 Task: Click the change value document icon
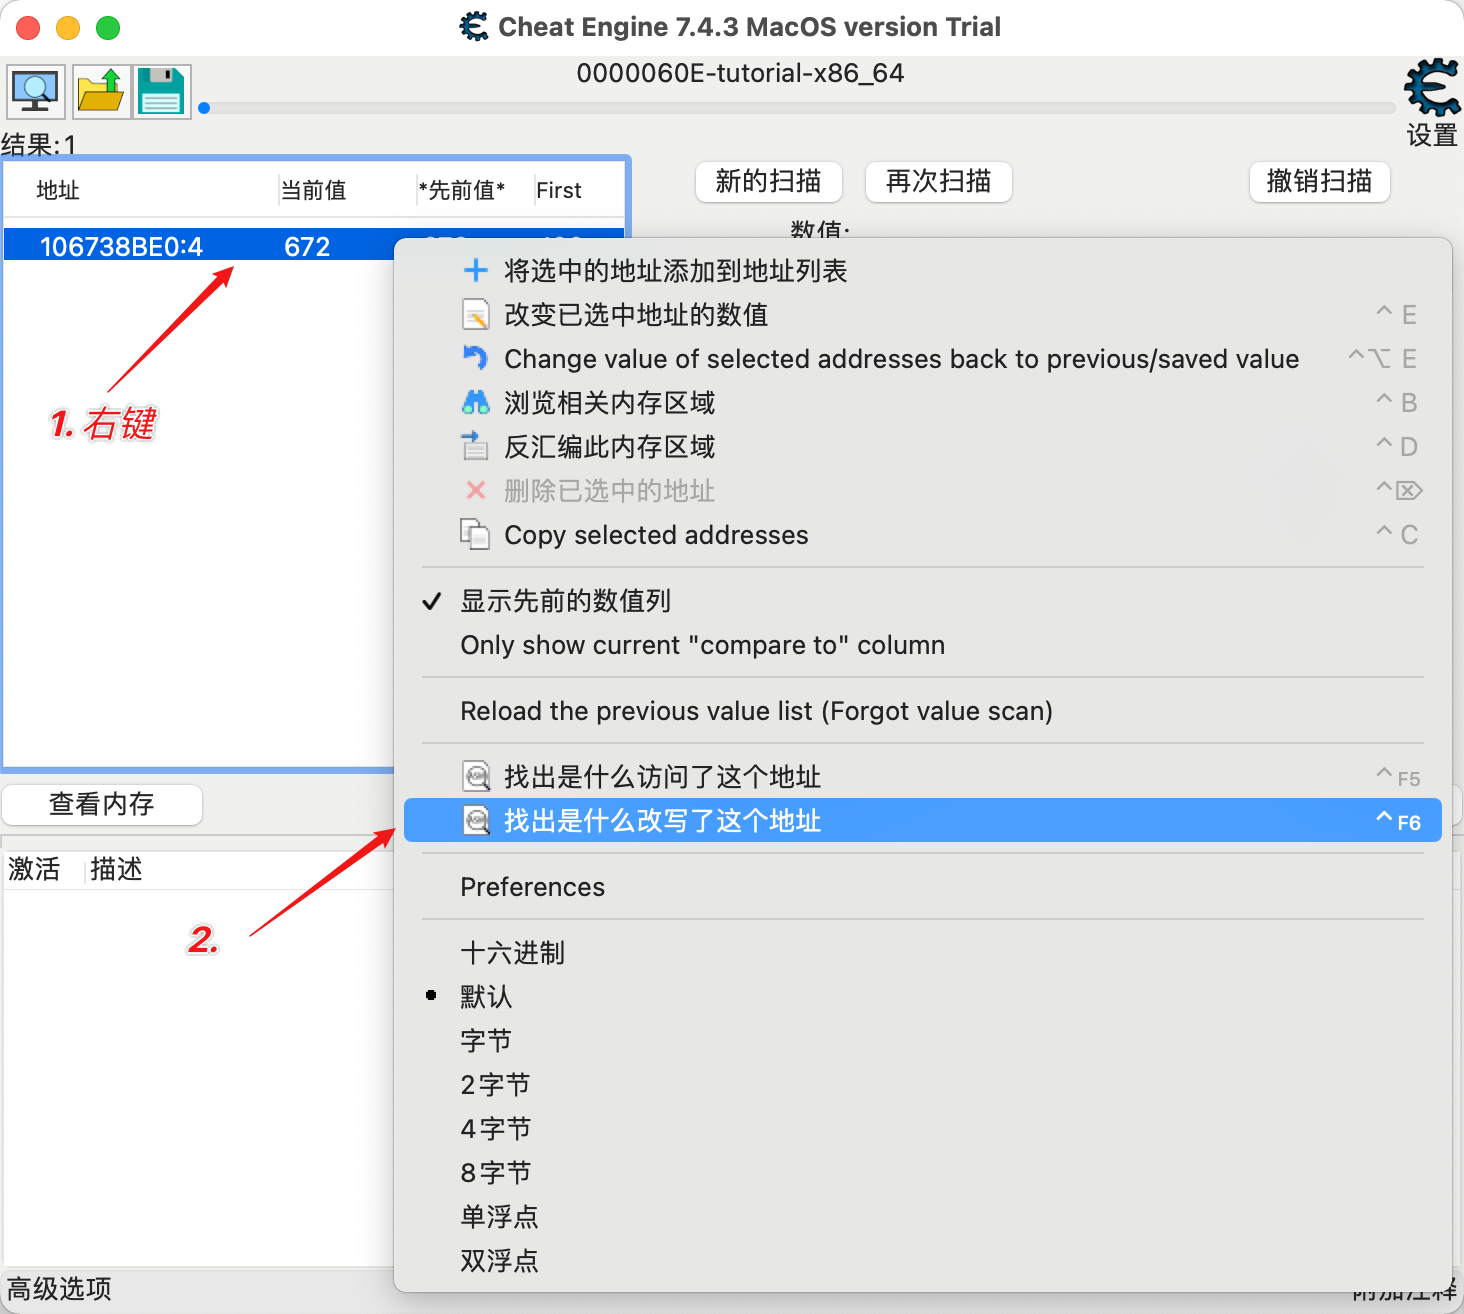coord(476,315)
